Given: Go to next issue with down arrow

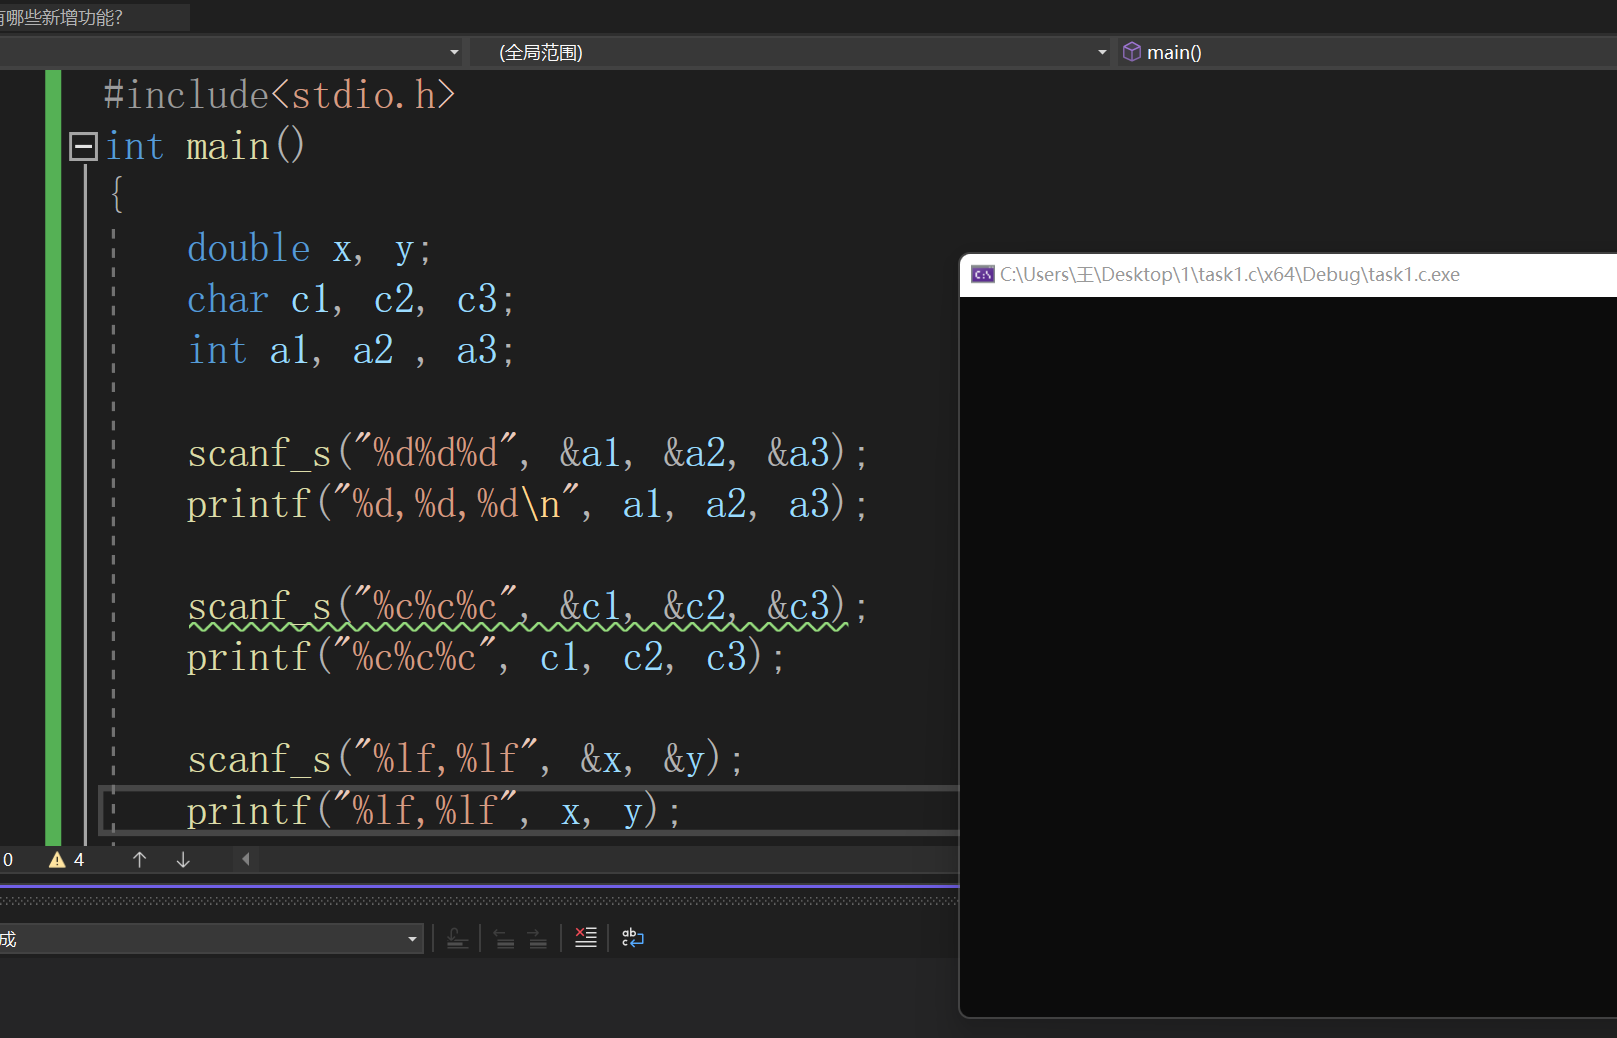Looking at the screenshot, I should [x=183, y=860].
